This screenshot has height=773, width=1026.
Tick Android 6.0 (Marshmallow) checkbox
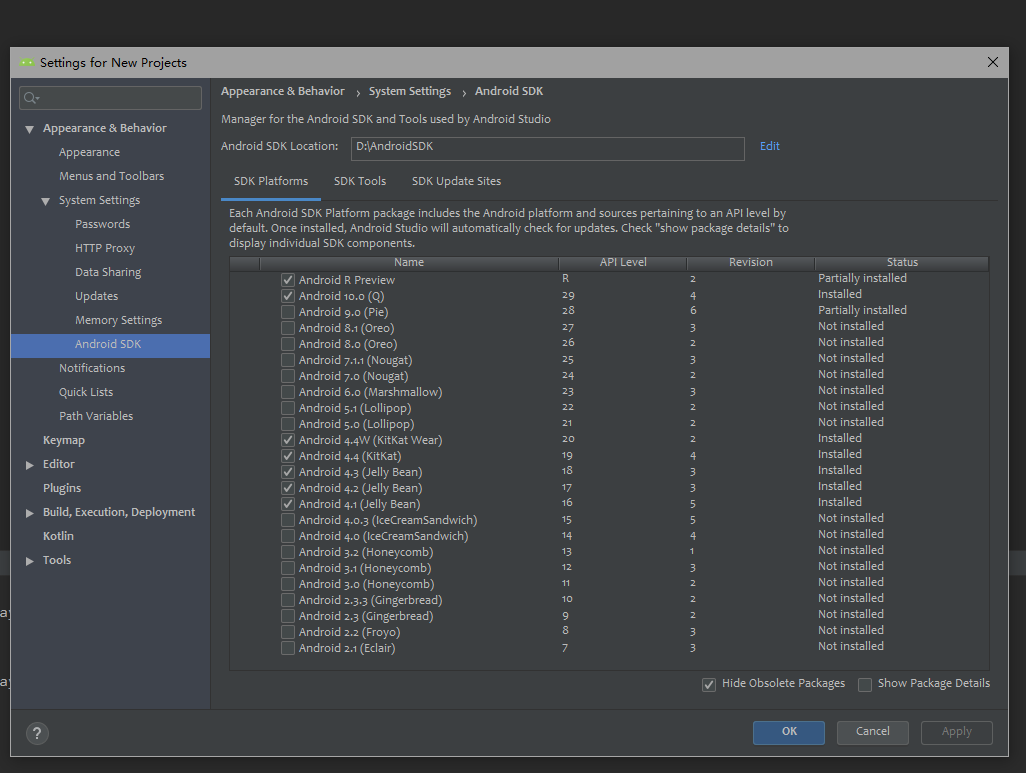(x=288, y=392)
